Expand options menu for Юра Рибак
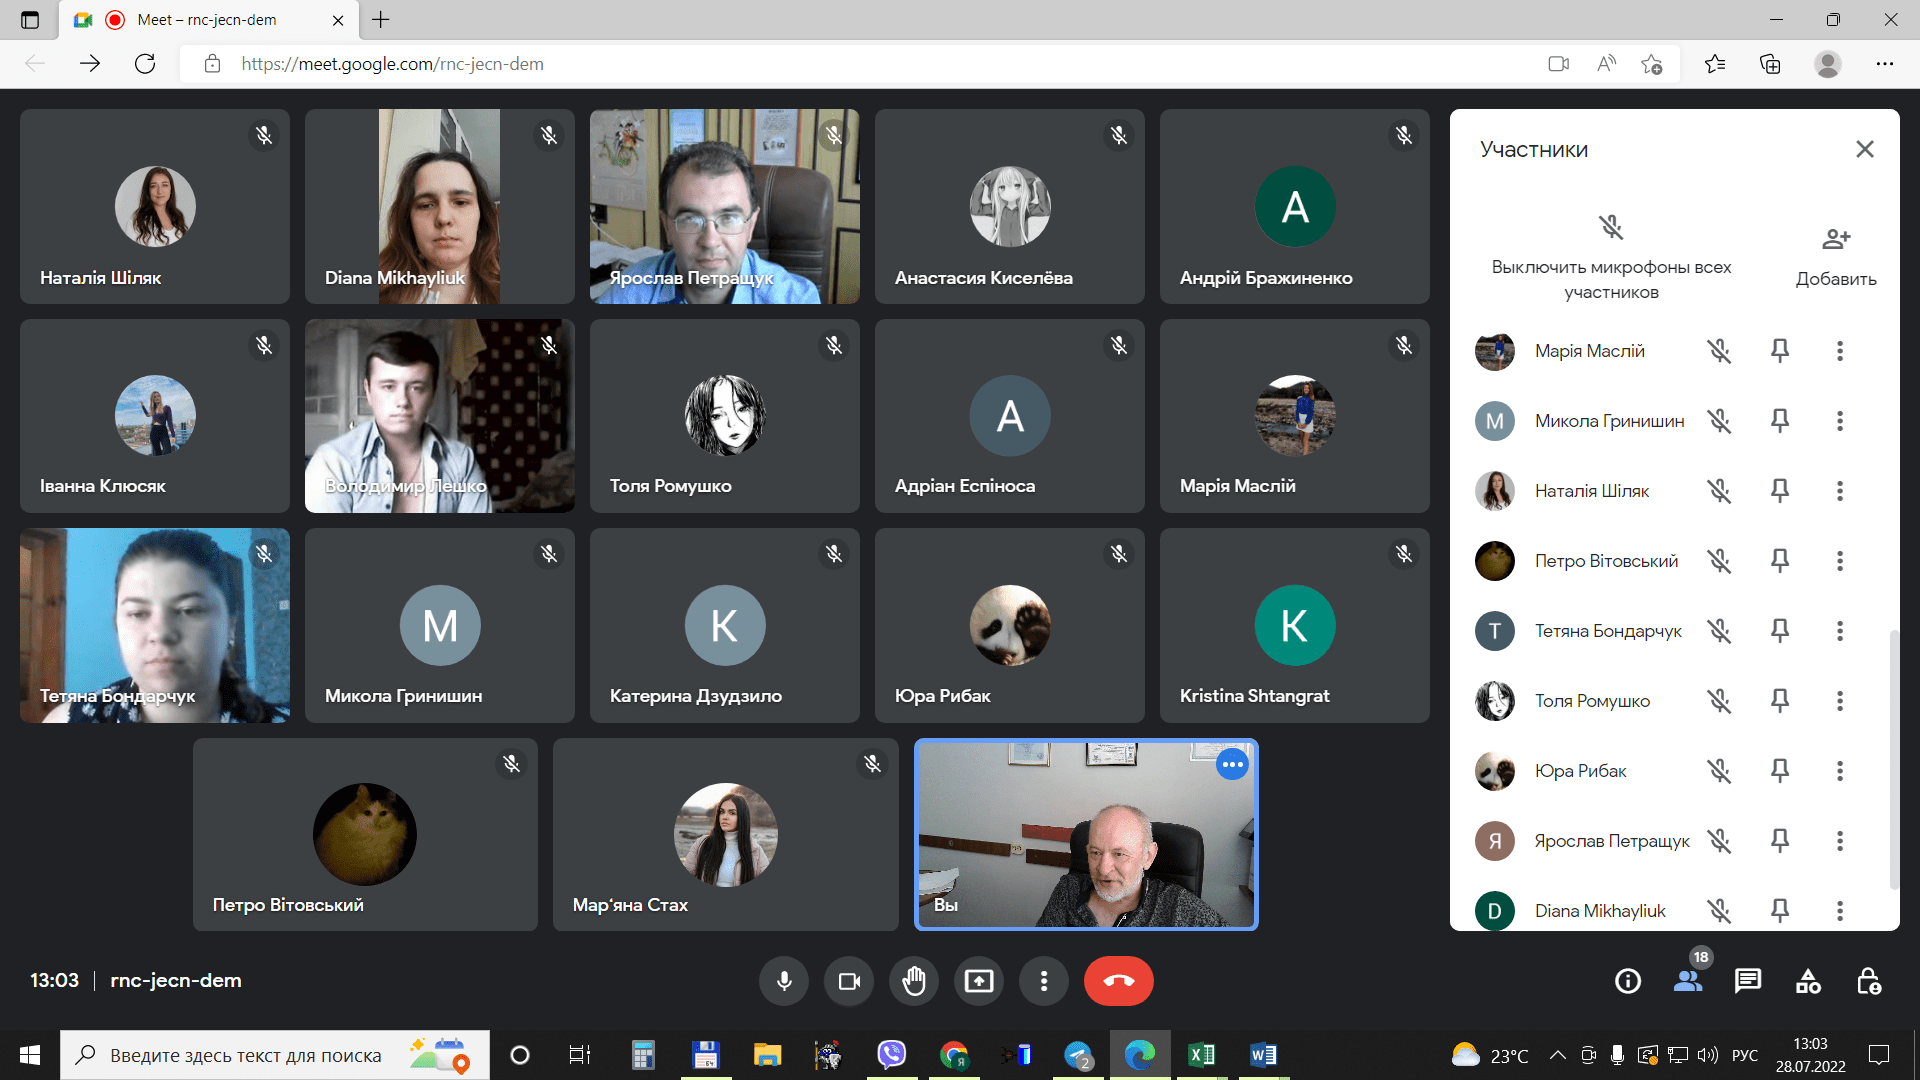The height and width of the screenshot is (1080, 1920). pyautogui.click(x=1839, y=771)
